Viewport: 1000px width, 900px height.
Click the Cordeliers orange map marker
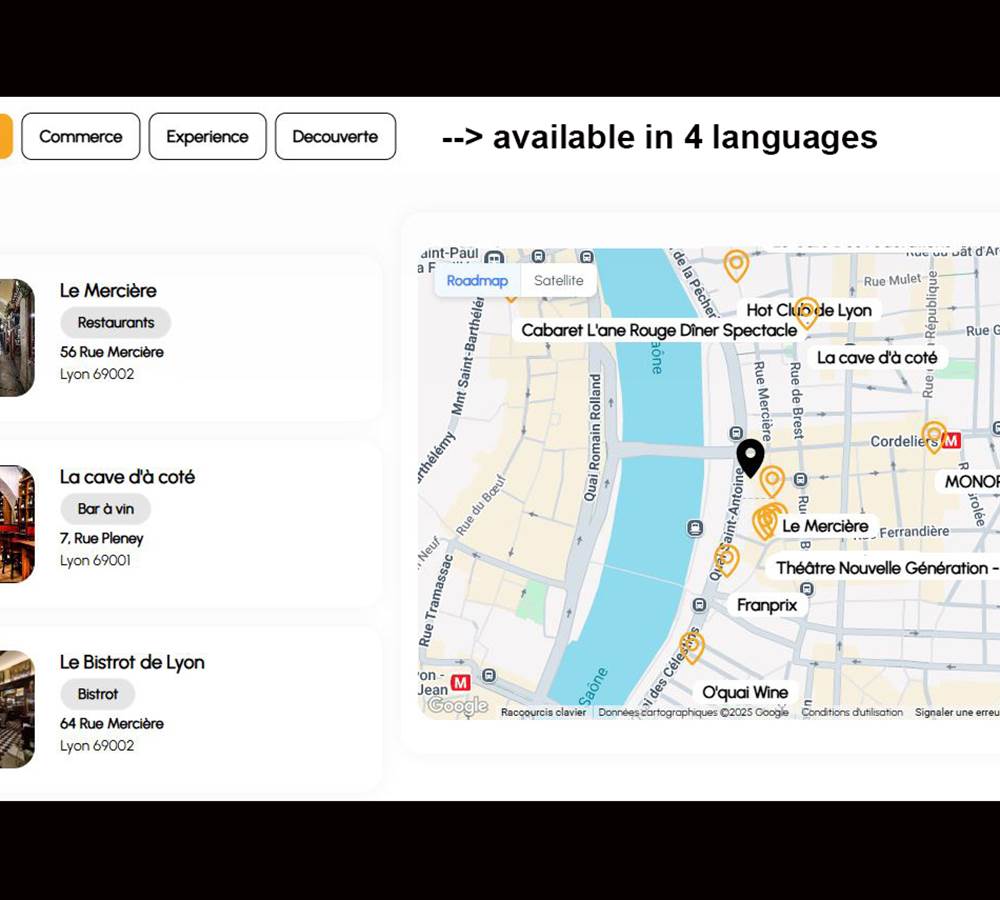(933, 435)
